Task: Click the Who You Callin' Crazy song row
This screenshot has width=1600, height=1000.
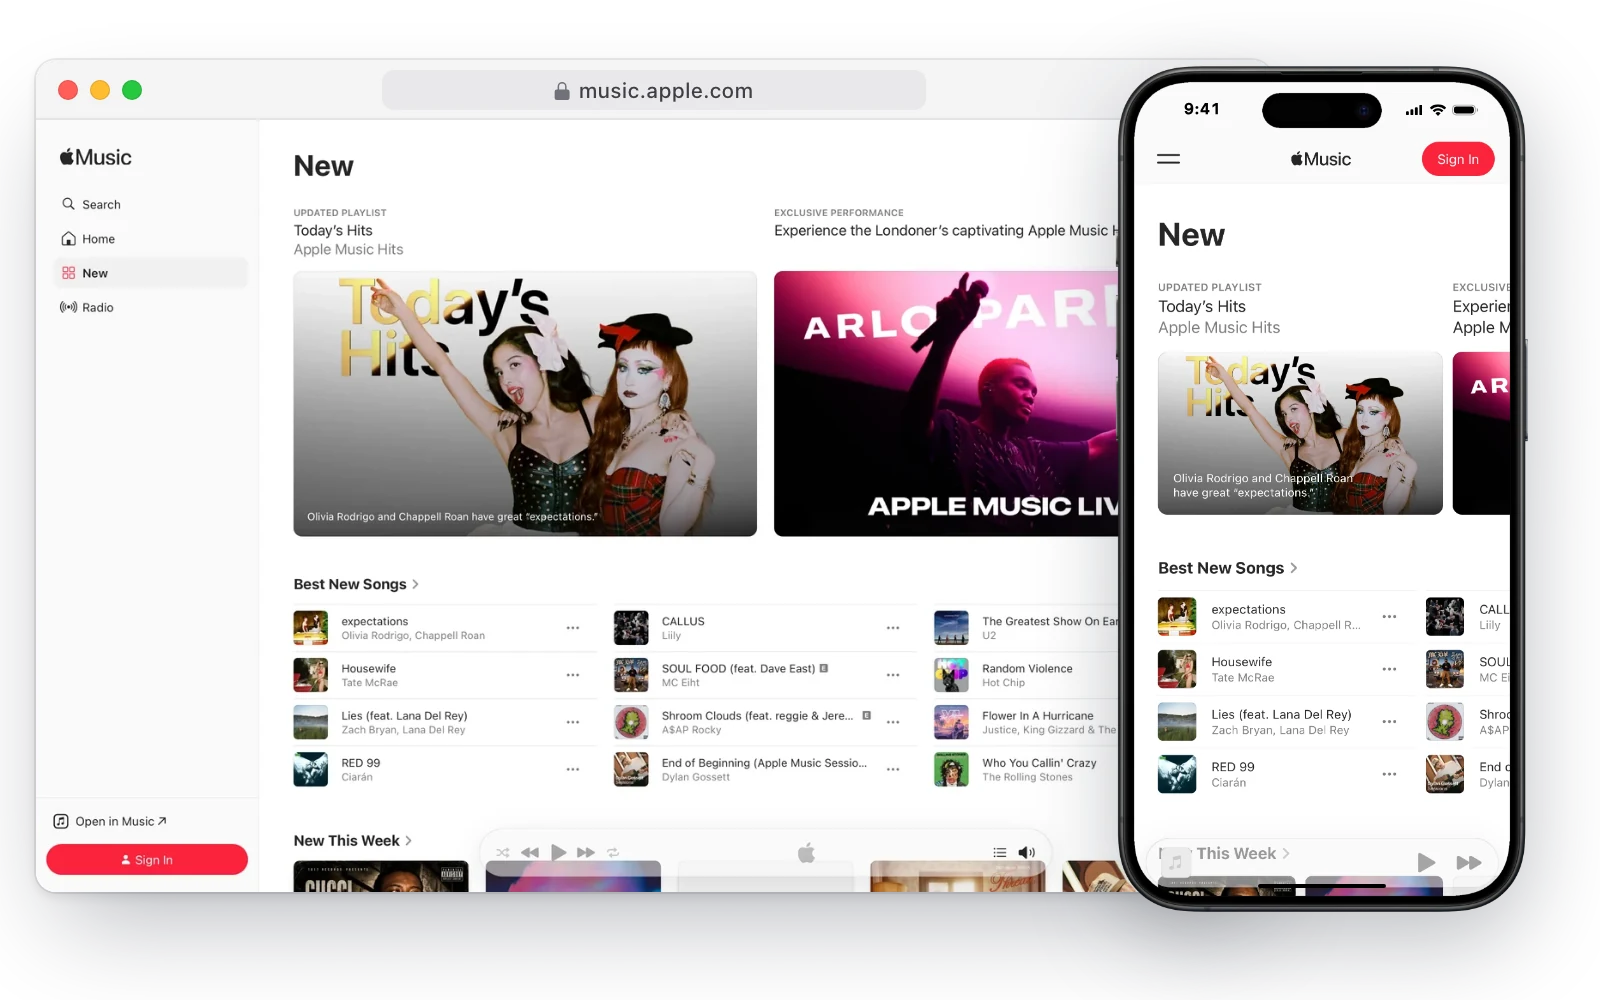Action: coord(1025,769)
